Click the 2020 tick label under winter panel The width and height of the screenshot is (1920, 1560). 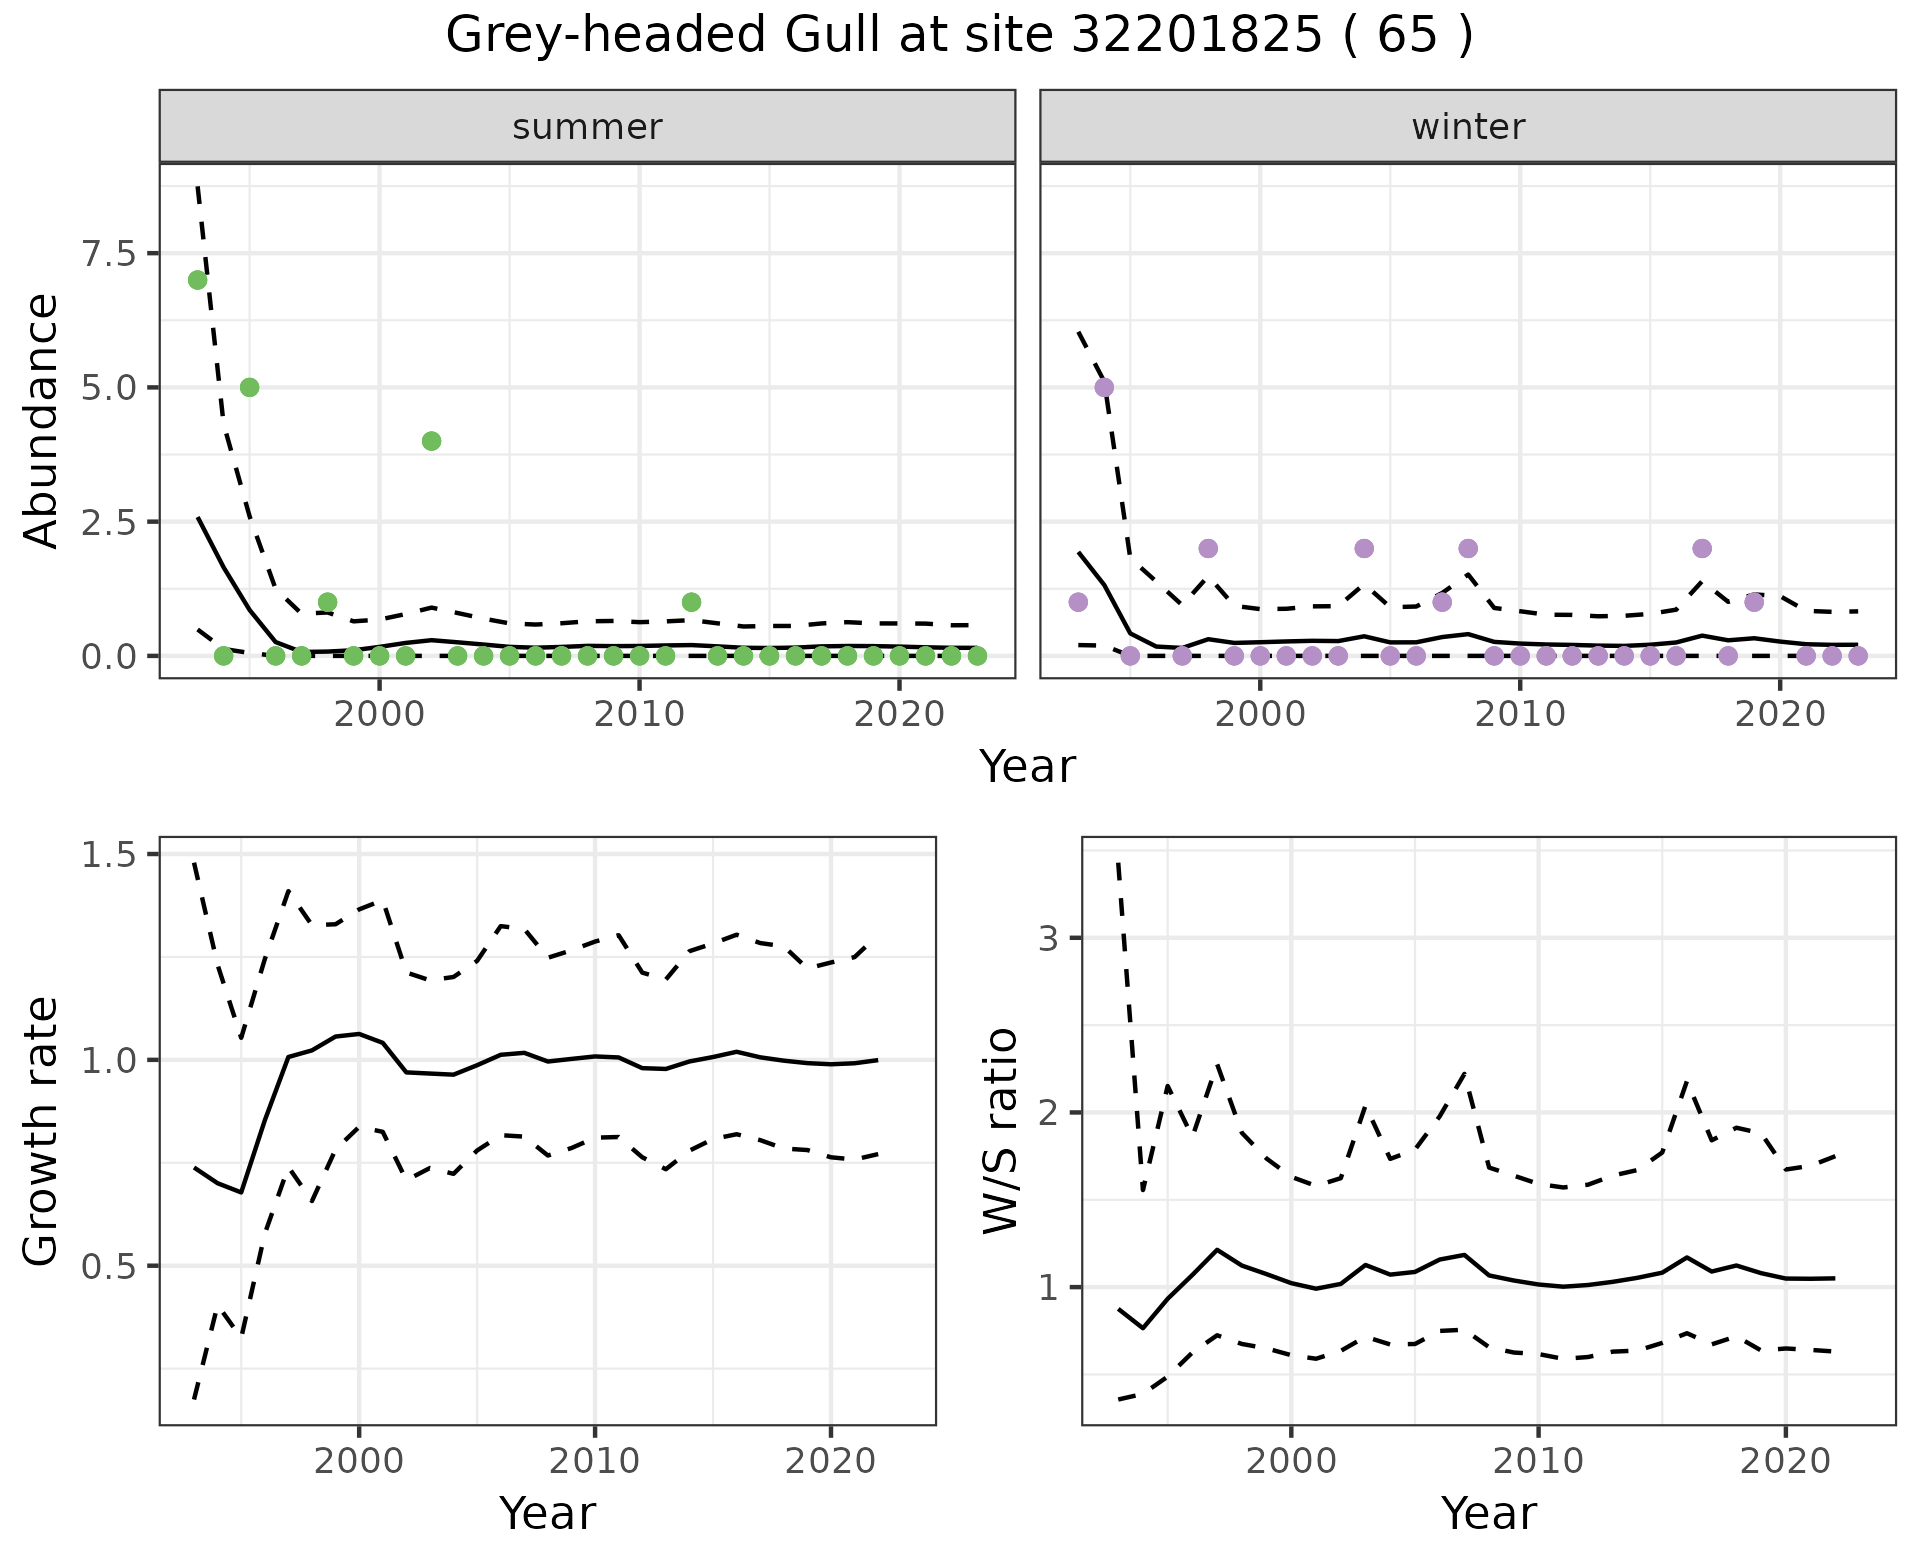click(1779, 715)
